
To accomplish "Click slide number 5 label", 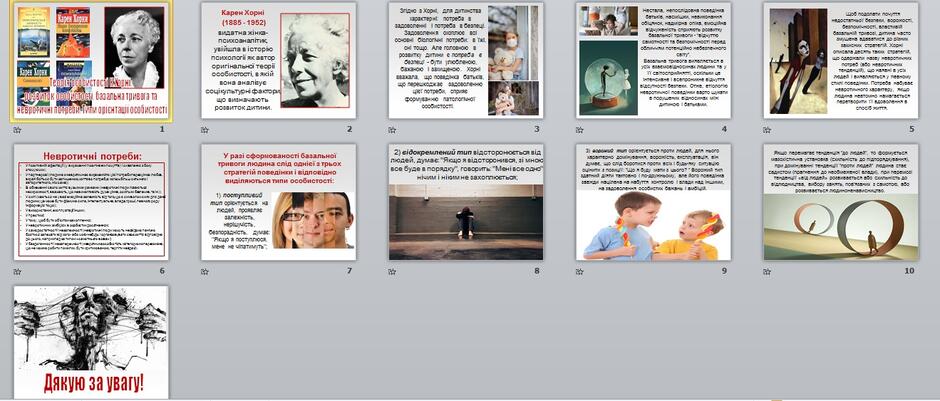I will pos(912,129).
